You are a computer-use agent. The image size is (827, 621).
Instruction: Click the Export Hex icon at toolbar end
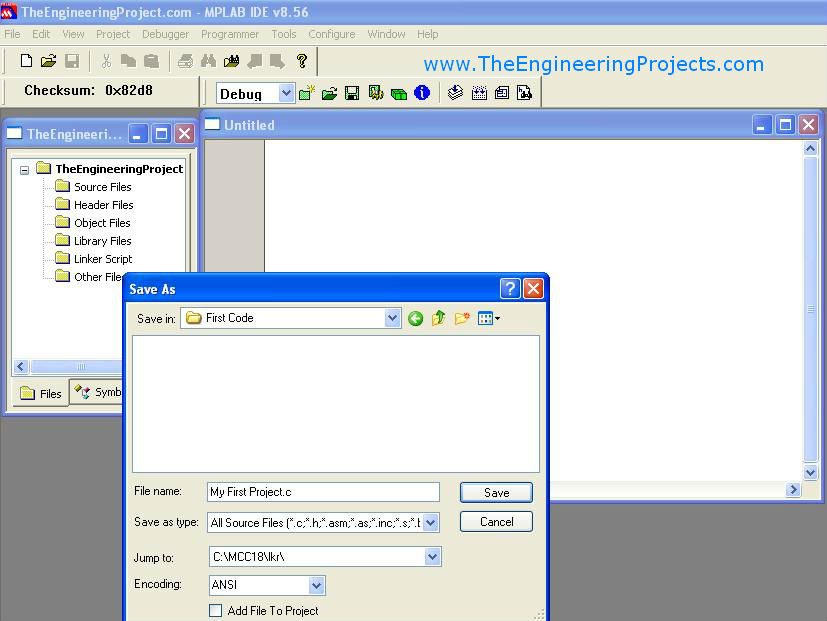[x=524, y=93]
